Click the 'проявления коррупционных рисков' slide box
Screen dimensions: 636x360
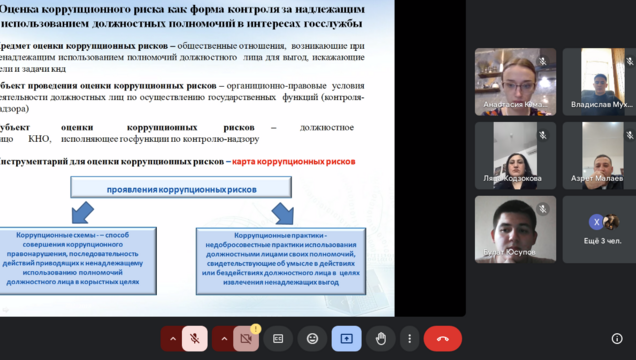click(x=181, y=187)
